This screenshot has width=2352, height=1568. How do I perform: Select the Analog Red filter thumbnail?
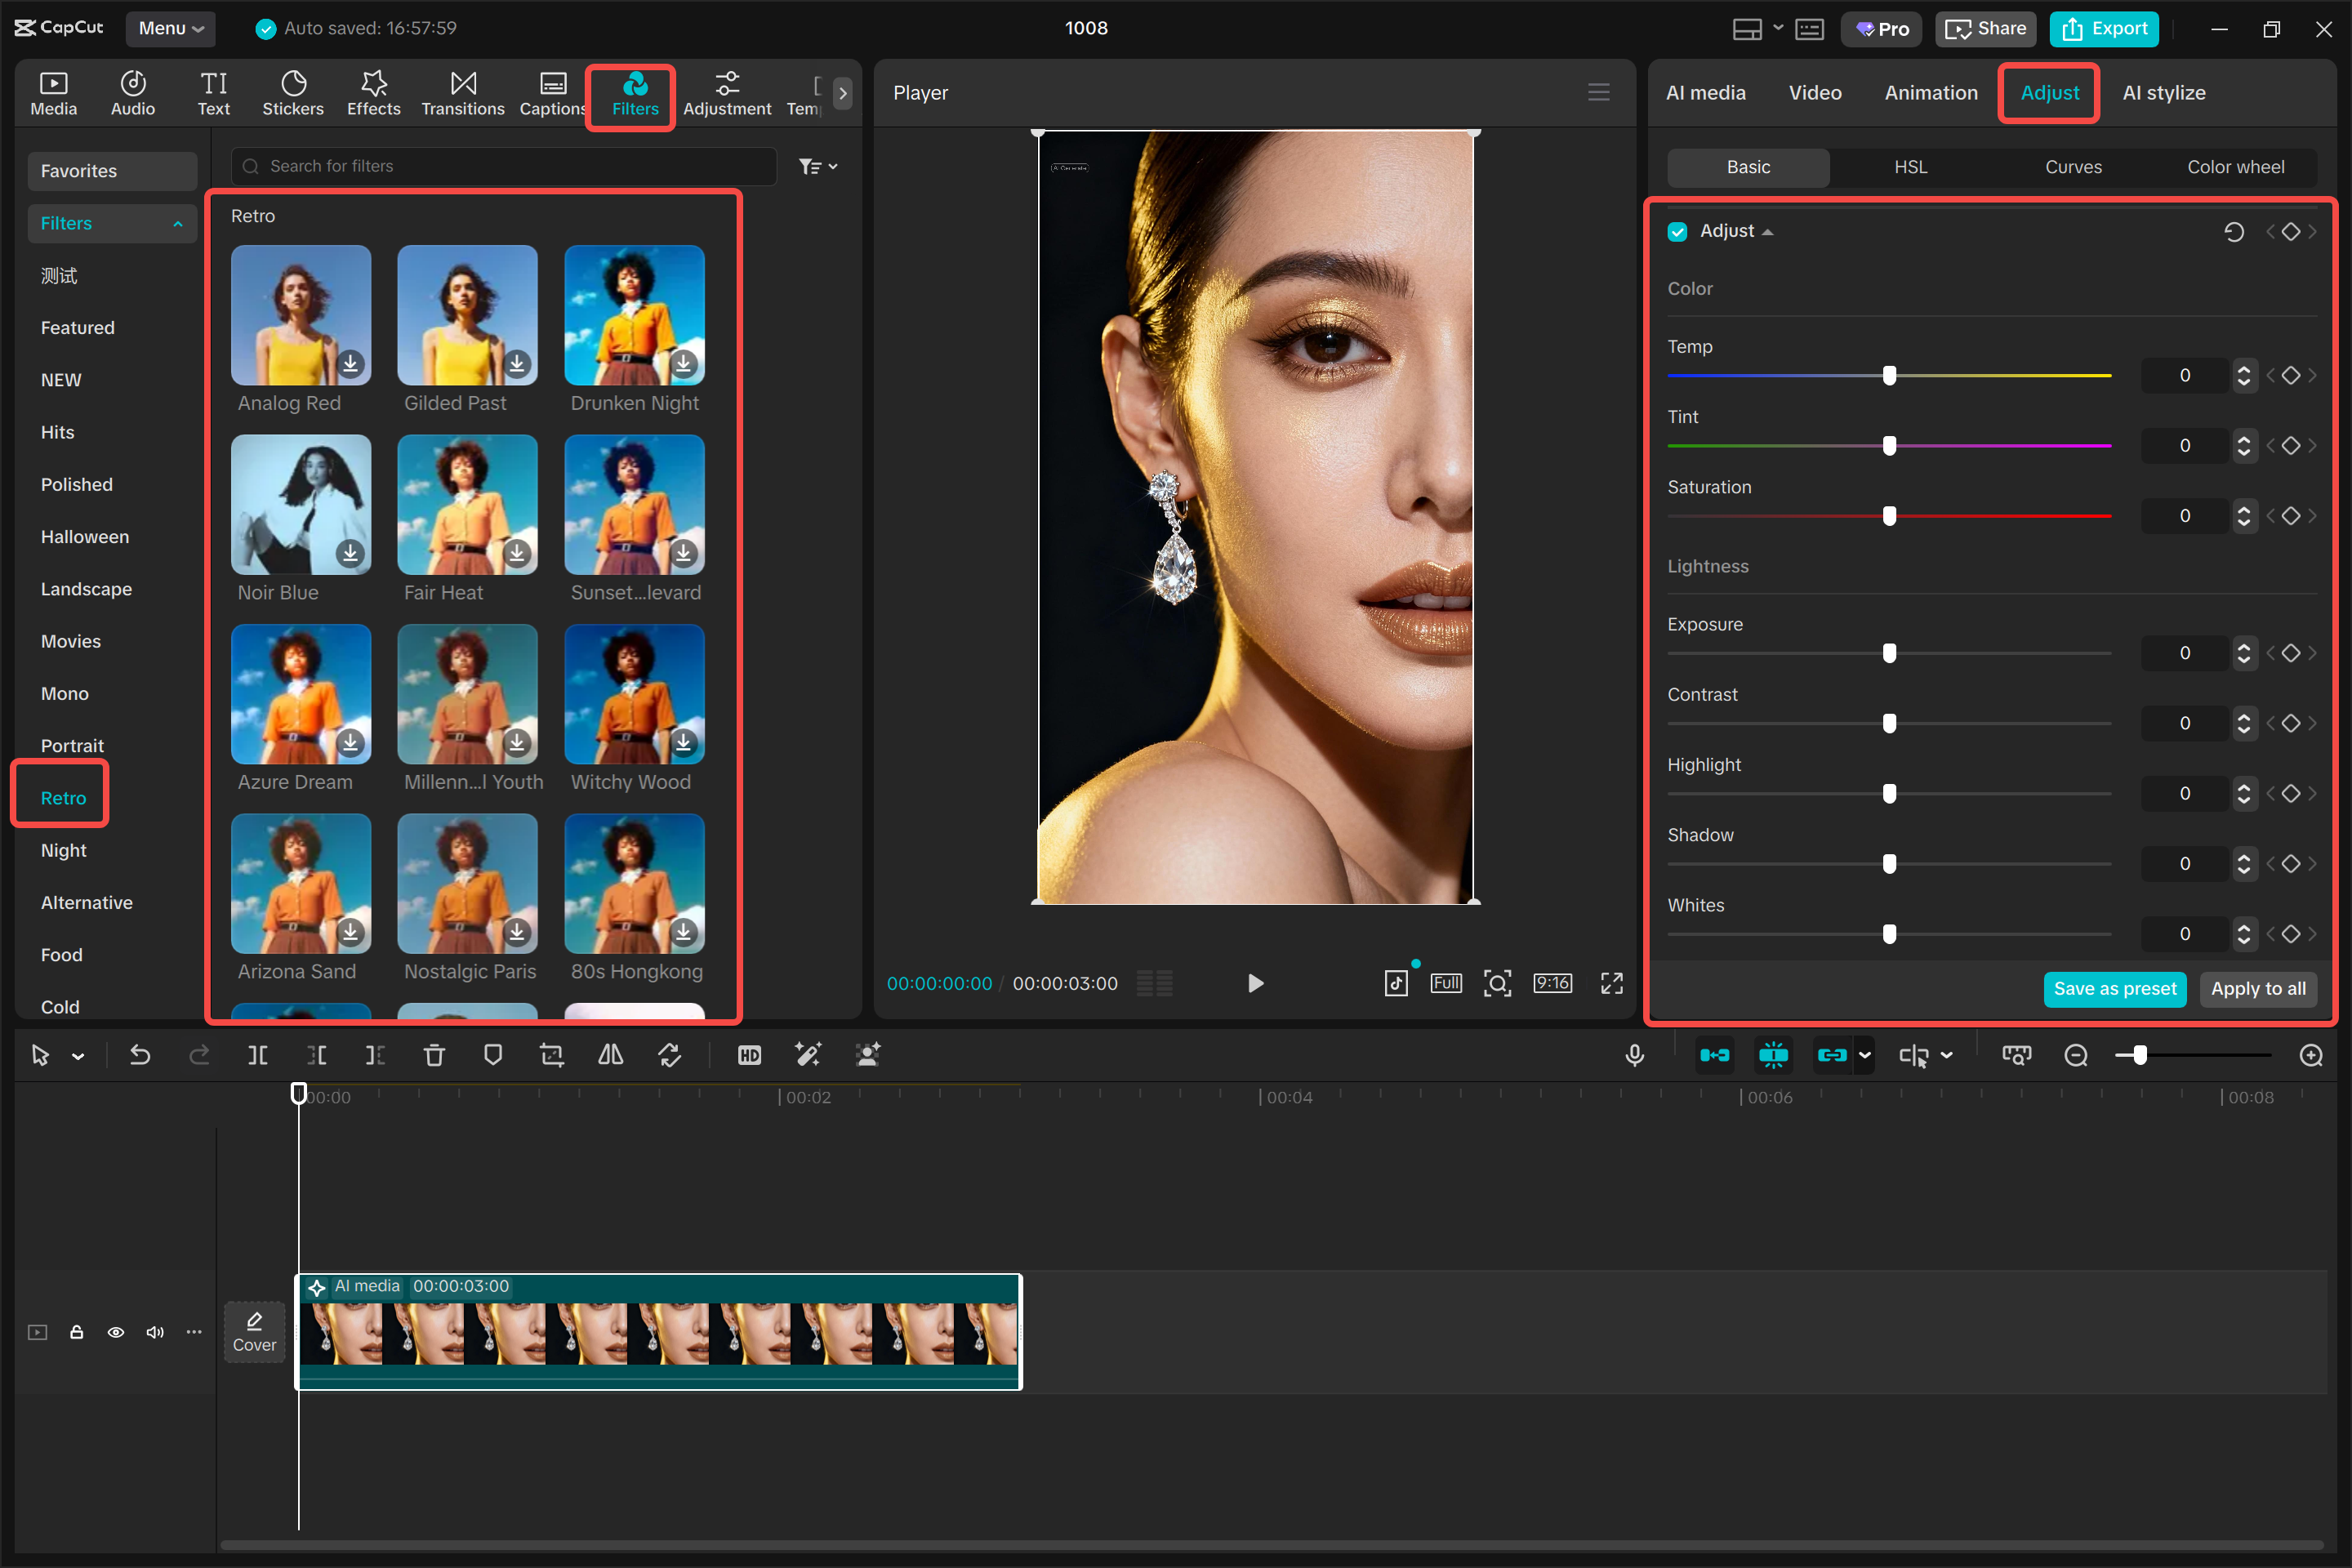click(x=300, y=315)
